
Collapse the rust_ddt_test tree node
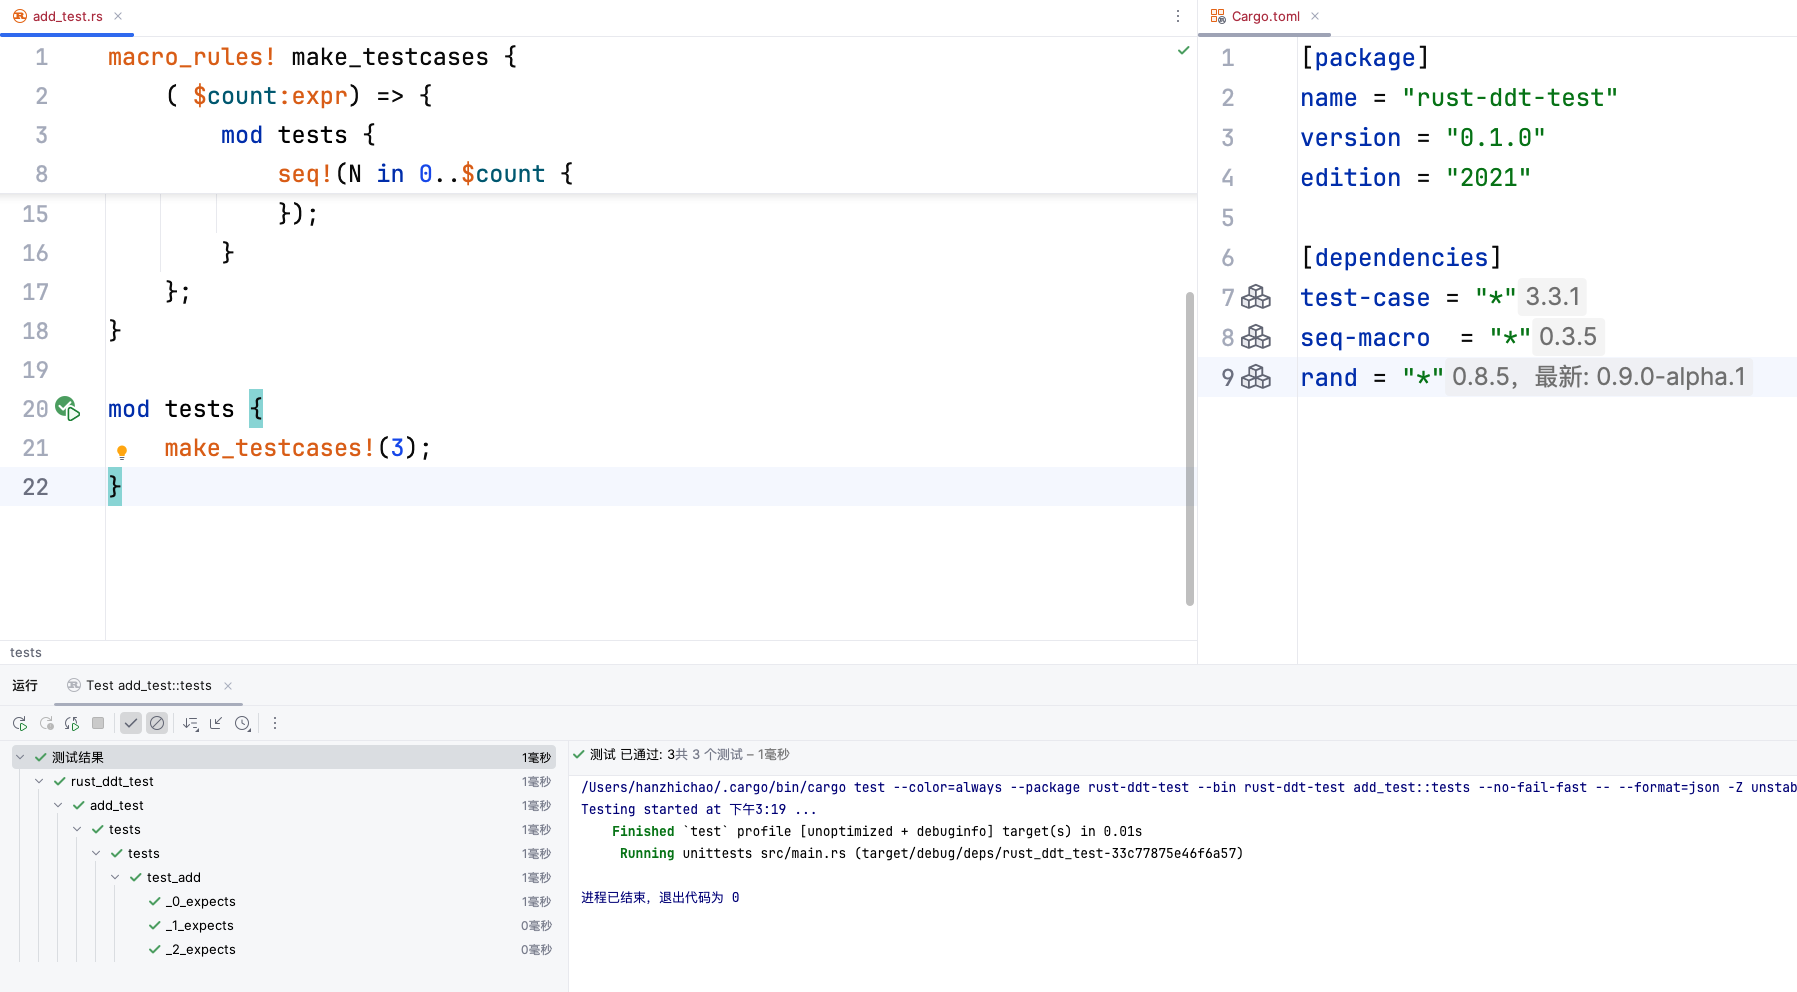click(x=39, y=781)
